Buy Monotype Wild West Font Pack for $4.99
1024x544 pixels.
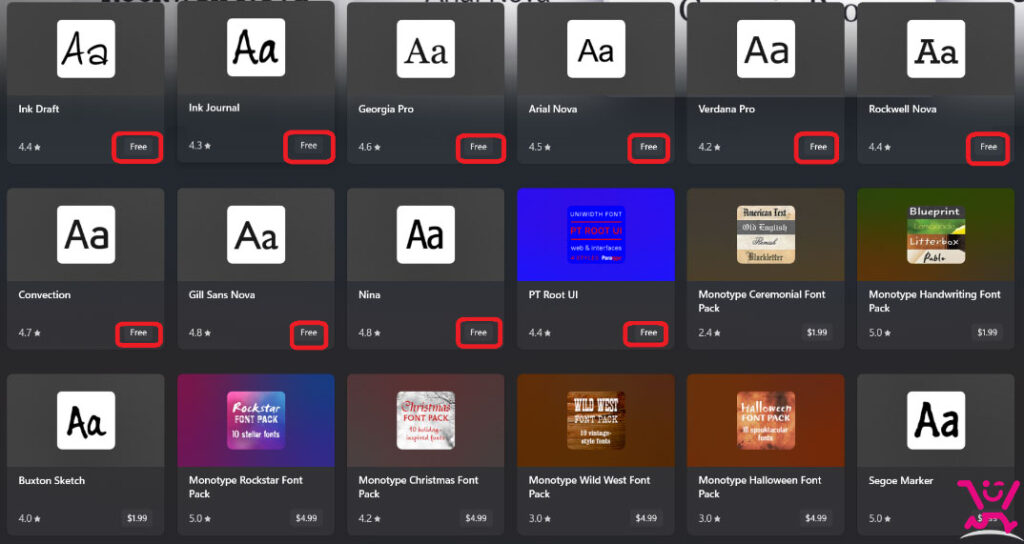coord(646,519)
